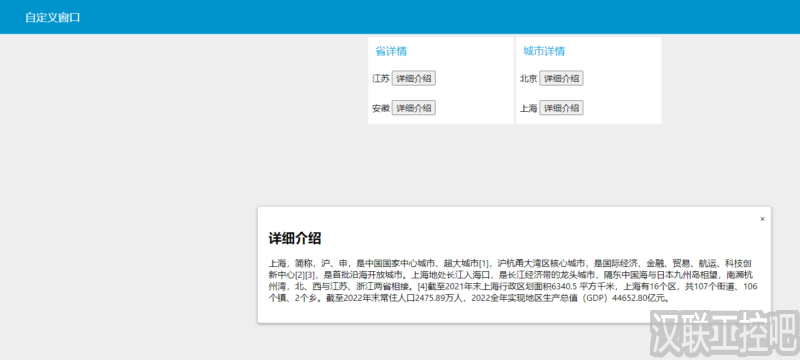
Task: Close the 详细介绍 popup with ×
Action: point(762,219)
